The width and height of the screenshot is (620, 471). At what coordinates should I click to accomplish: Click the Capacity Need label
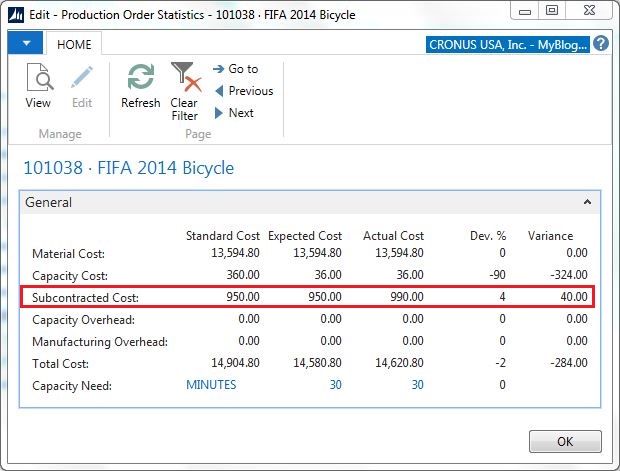click(x=72, y=386)
